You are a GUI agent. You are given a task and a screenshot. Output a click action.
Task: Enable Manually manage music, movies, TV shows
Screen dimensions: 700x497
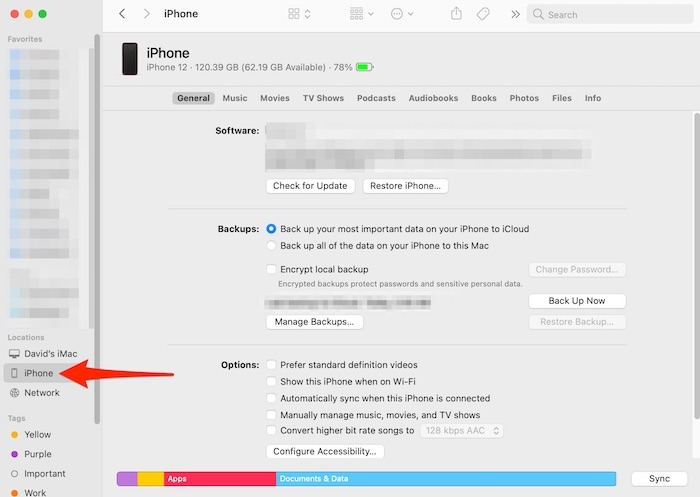click(x=271, y=415)
